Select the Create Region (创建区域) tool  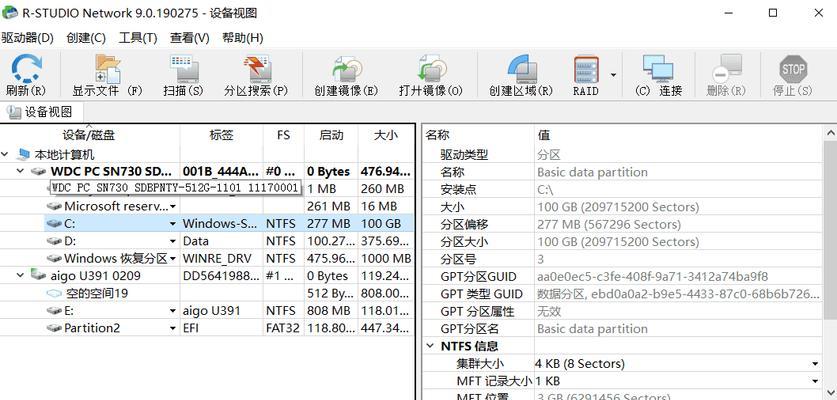521,76
